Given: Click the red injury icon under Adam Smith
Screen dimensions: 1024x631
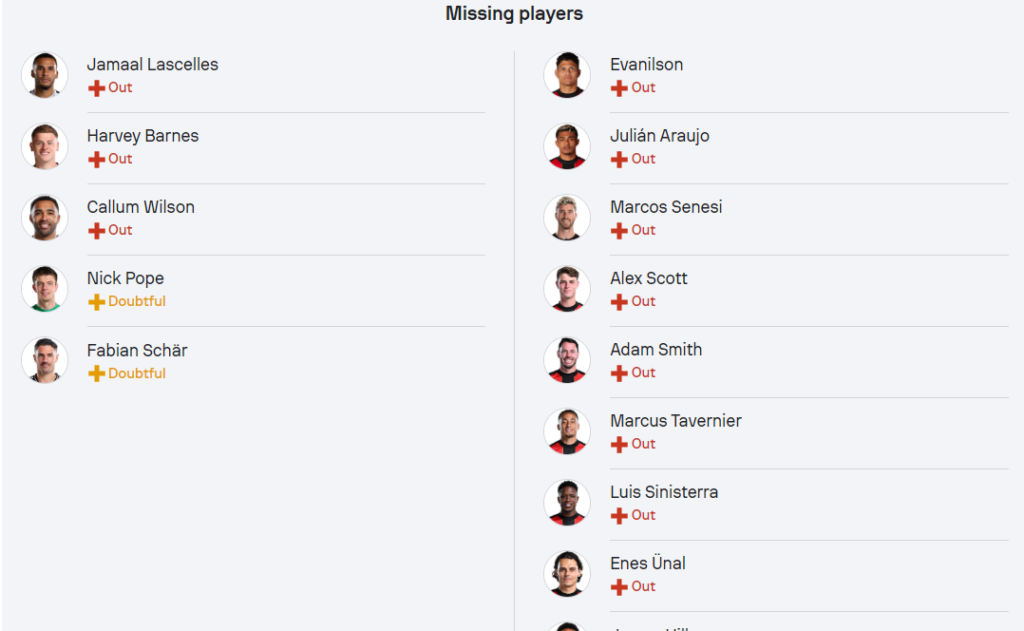Looking at the screenshot, I should tap(619, 373).
